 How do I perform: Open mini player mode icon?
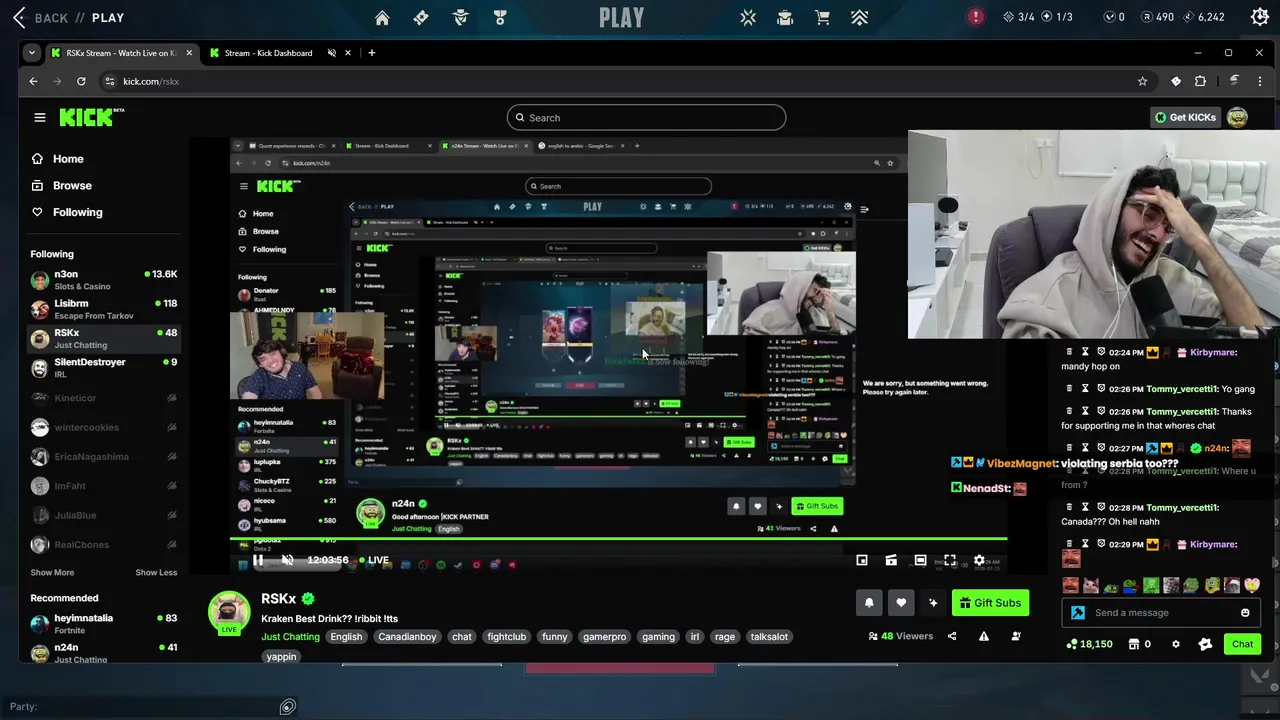point(862,560)
